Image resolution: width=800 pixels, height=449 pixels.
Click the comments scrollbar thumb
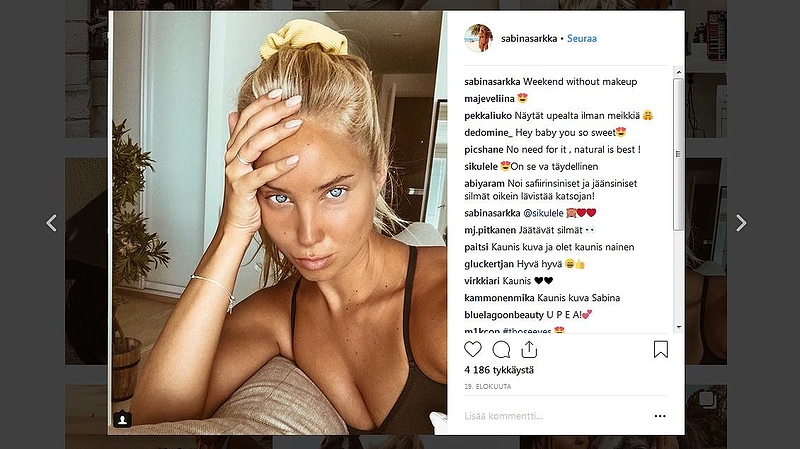click(678, 154)
